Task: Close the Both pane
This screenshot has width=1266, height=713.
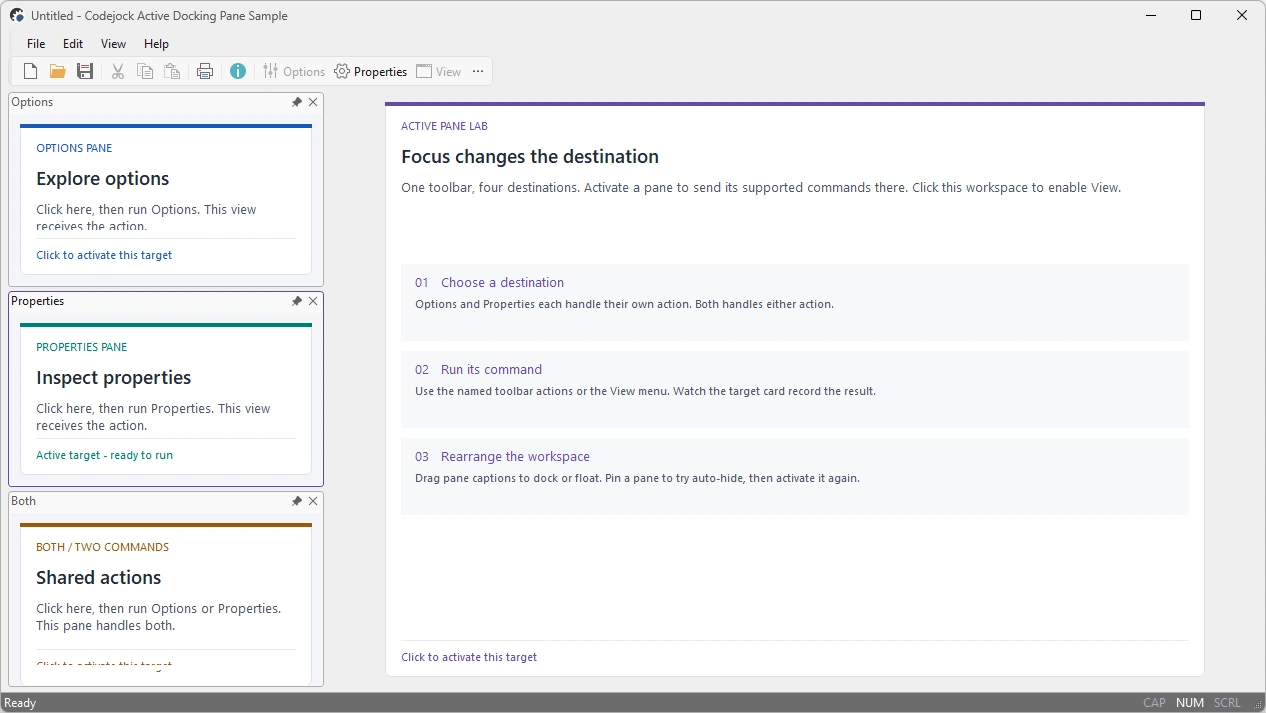Action: point(313,501)
